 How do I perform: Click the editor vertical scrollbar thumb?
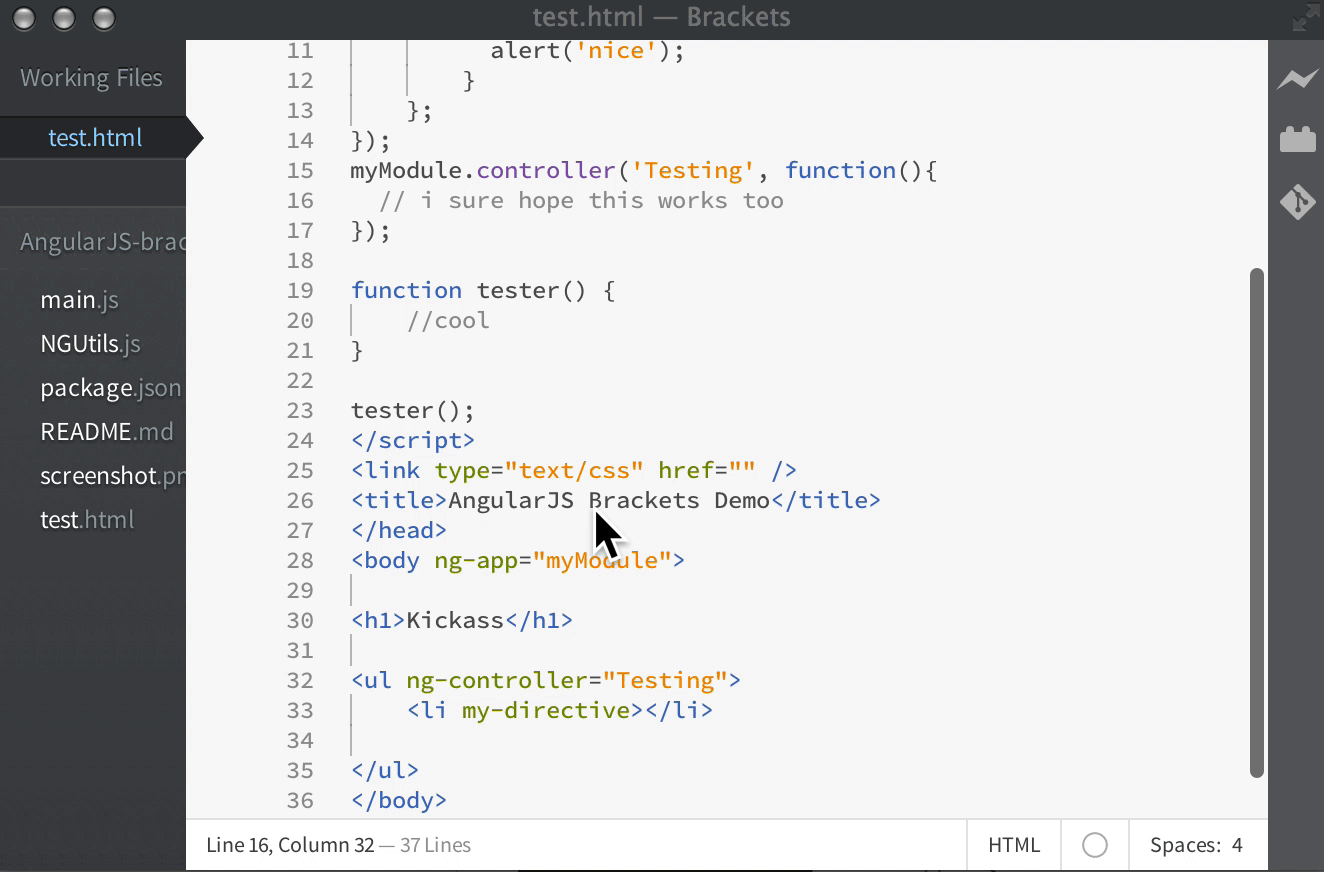[1257, 522]
